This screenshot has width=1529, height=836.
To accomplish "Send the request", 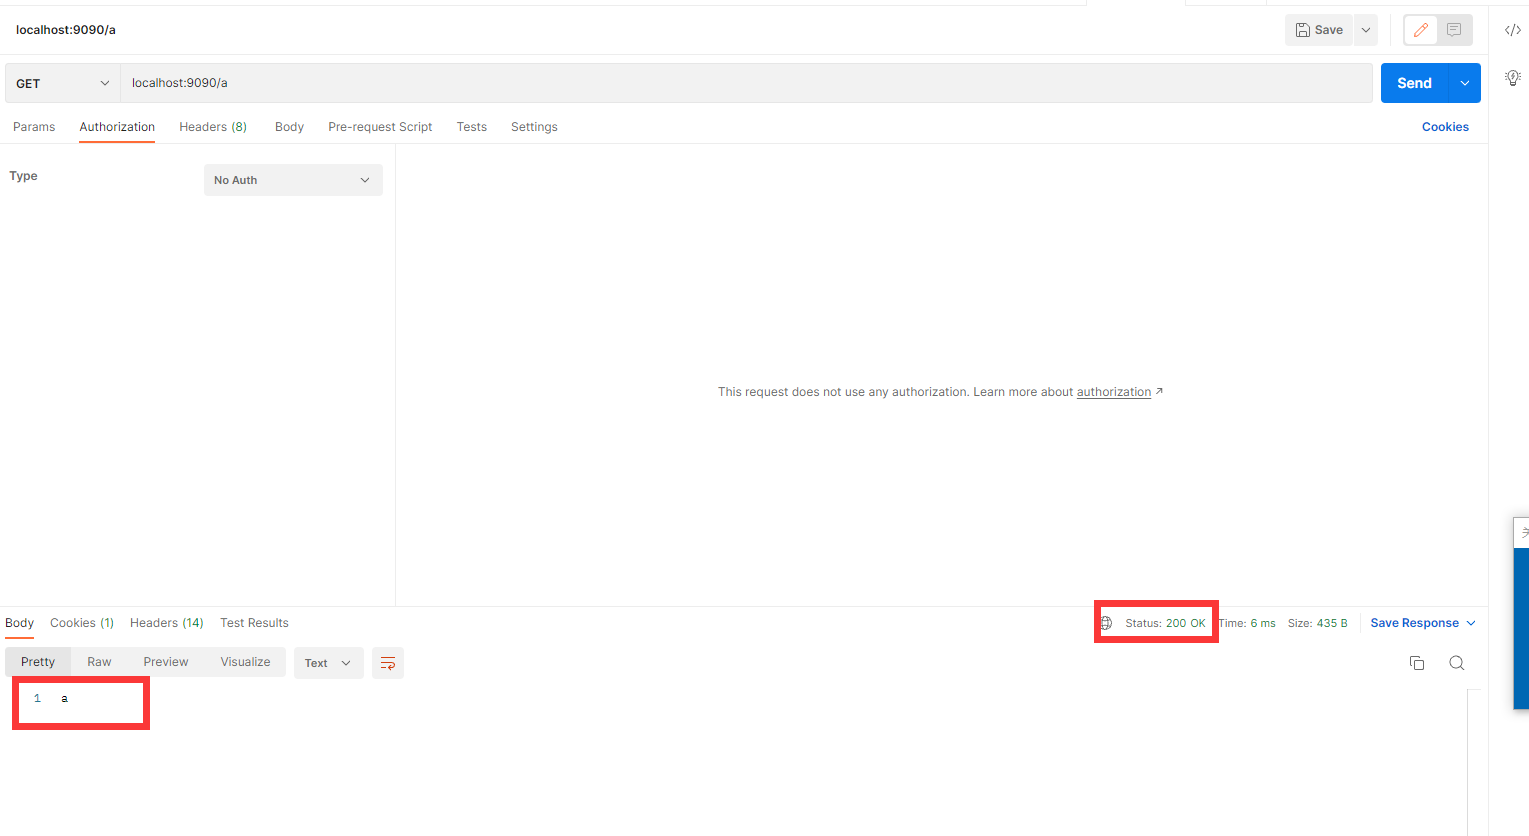I will click(x=1414, y=83).
